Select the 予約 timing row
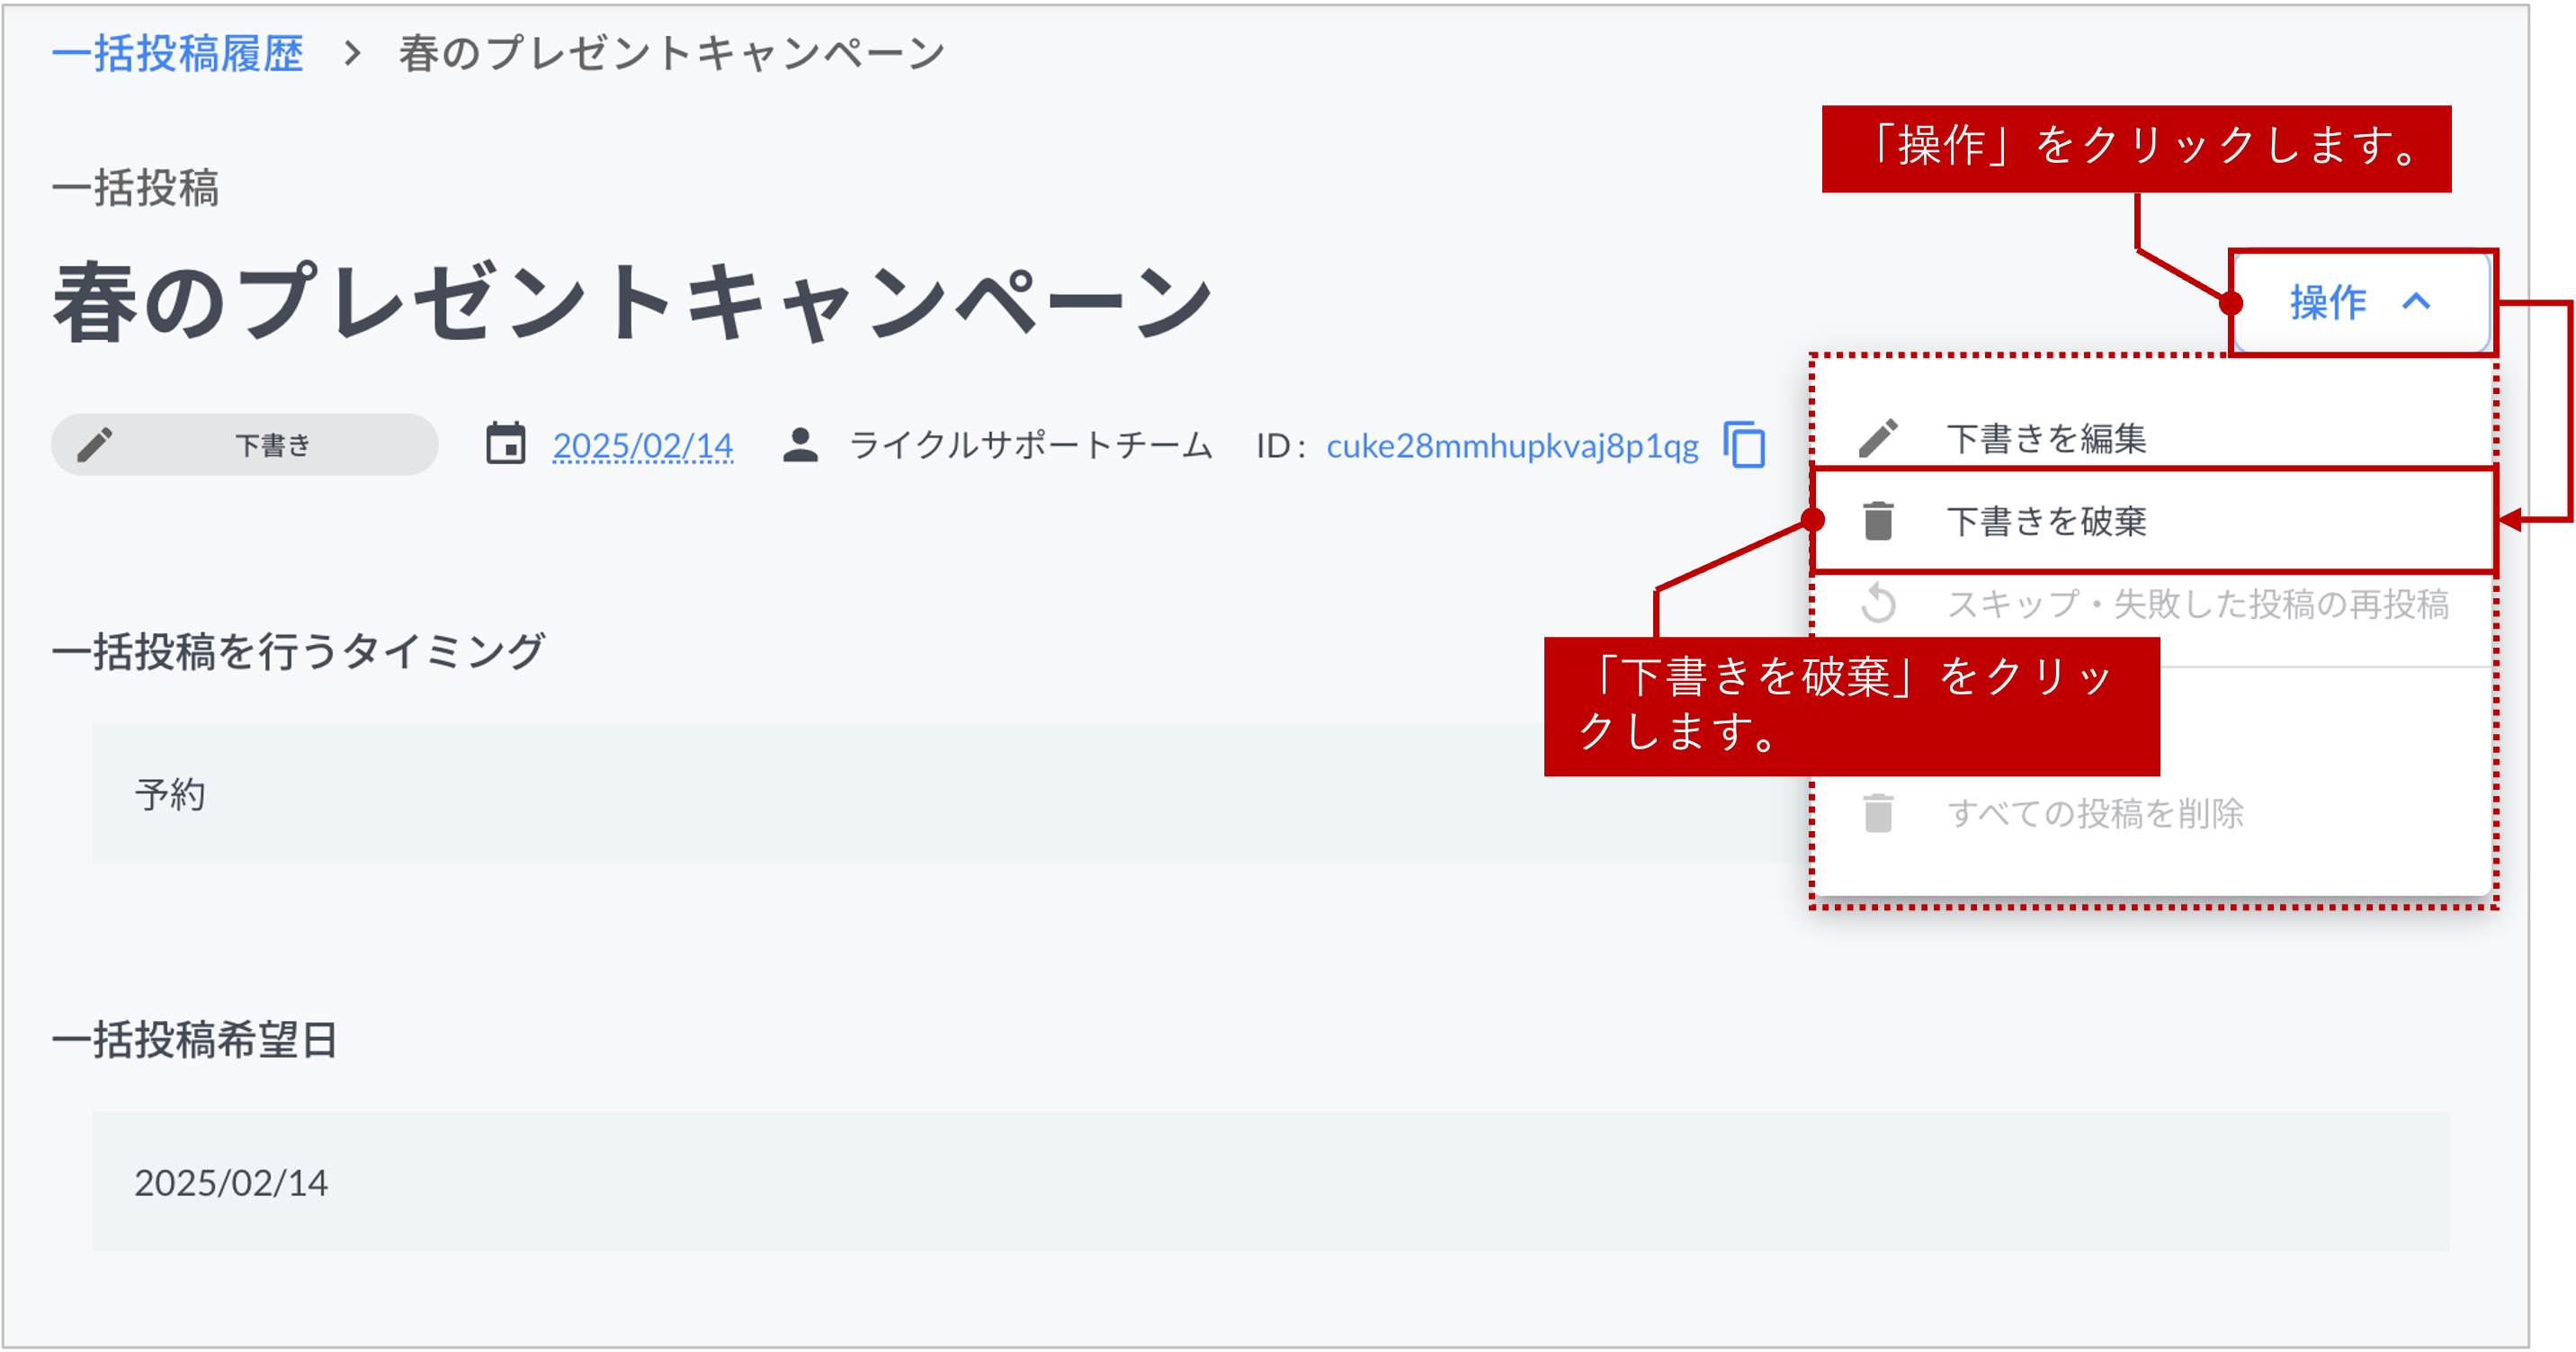Screen dimensions: 2576x1352 coord(171,794)
